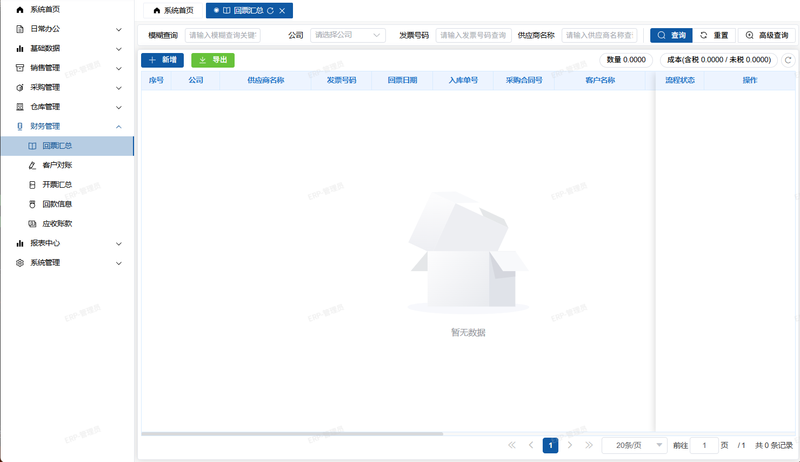800x462 pixels.
Task: Expand the 销售管理 menu
Action: [66, 68]
